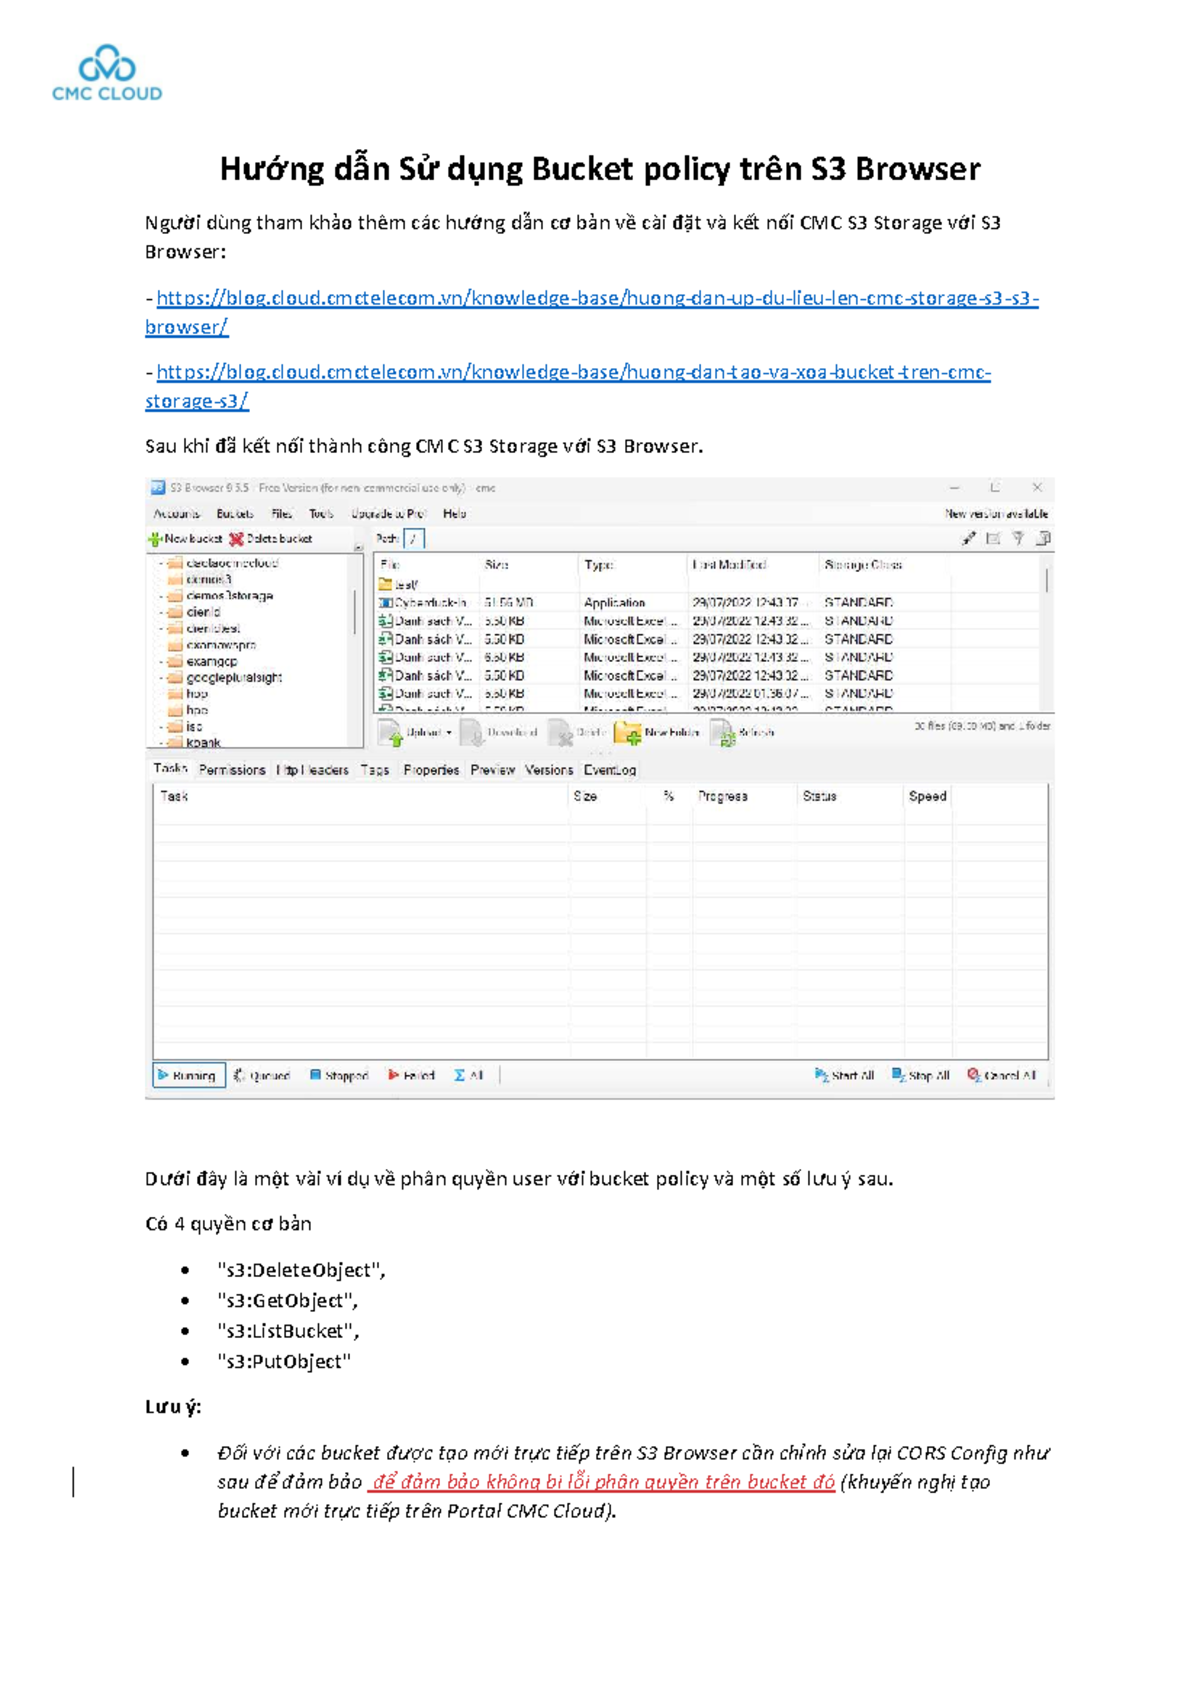Click the Delete files button icon
The height and width of the screenshot is (1696, 1200).
pyautogui.click(x=561, y=733)
